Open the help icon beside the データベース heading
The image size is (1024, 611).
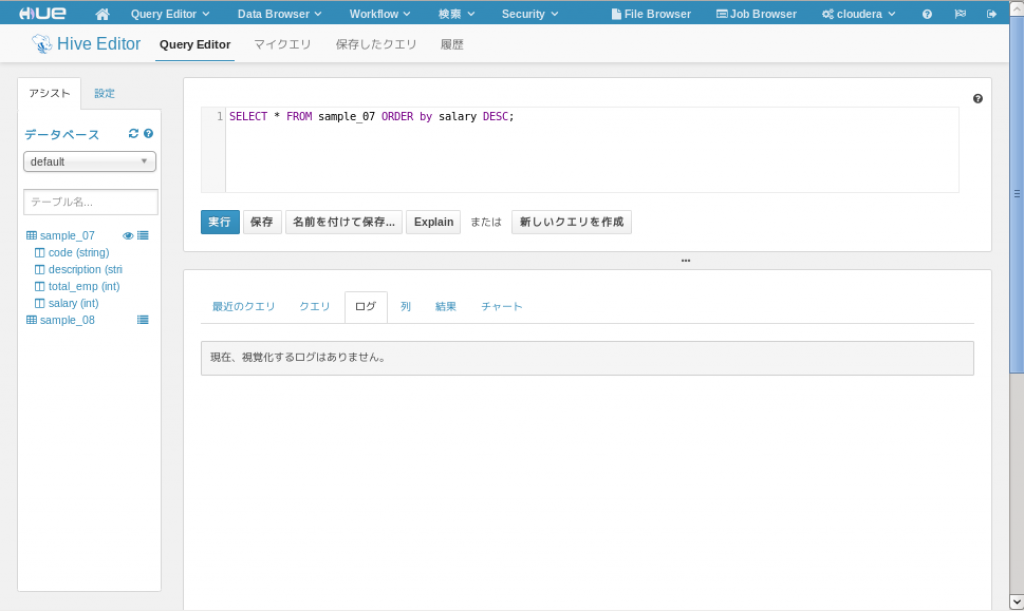coord(148,133)
